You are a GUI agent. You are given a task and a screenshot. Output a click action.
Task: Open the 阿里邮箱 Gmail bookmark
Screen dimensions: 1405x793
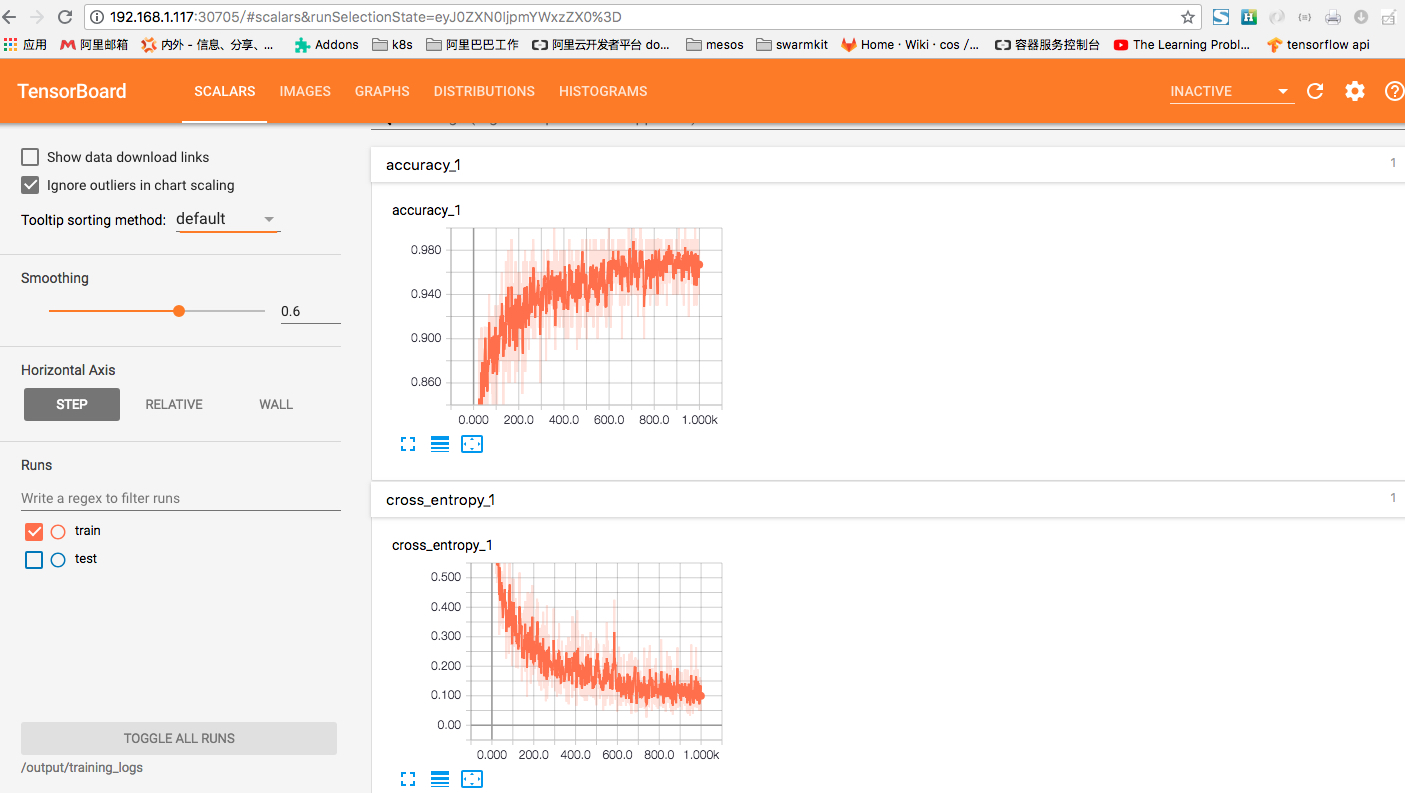tap(94, 44)
